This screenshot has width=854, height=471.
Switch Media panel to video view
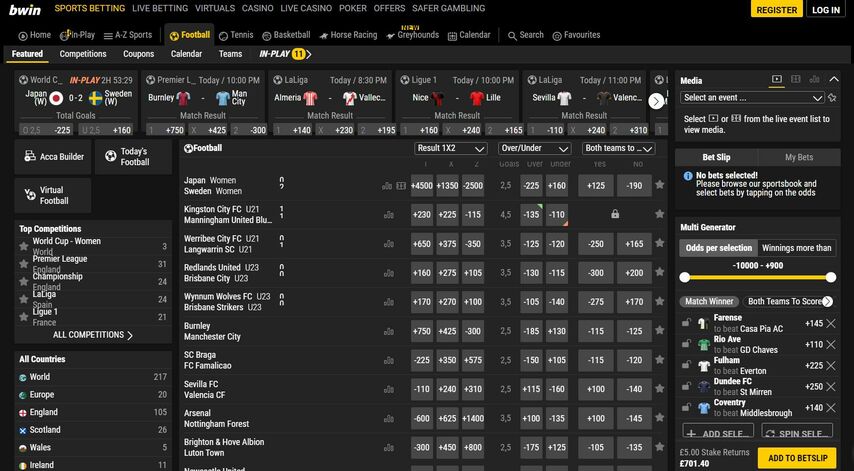(x=777, y=79)
